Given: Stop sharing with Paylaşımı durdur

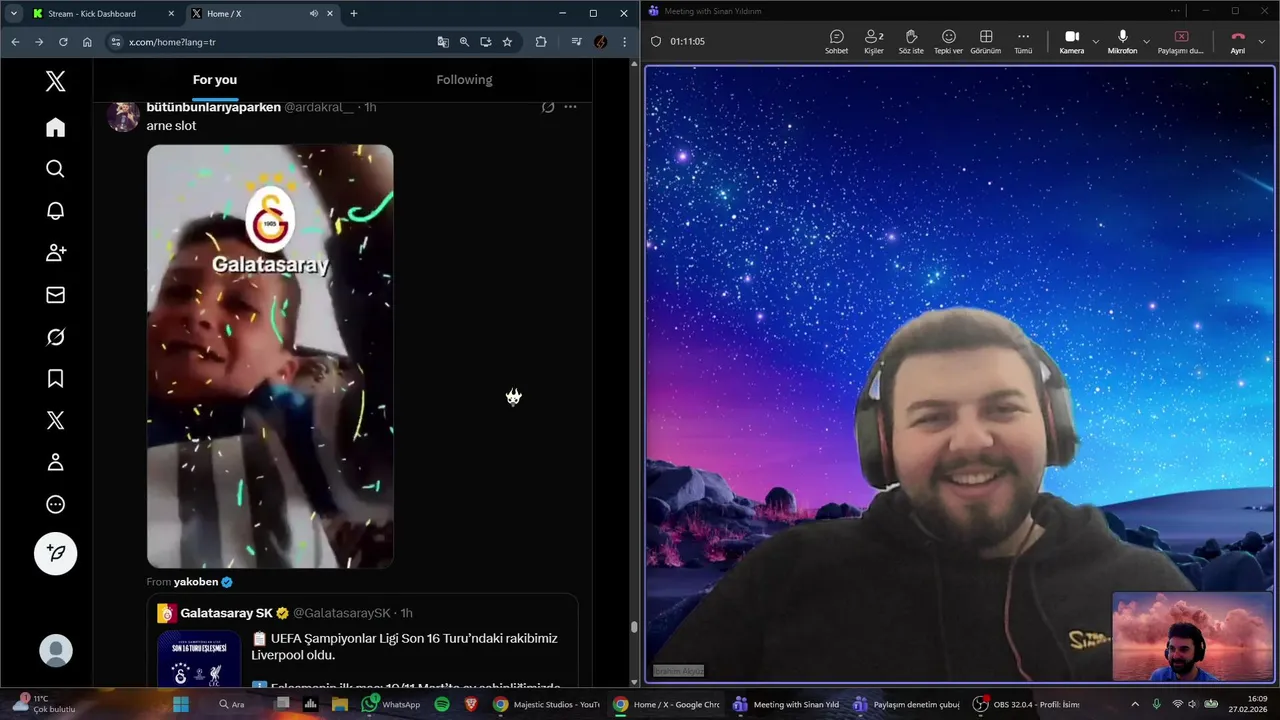Looking at the screenshot, I should [1181, 41].
